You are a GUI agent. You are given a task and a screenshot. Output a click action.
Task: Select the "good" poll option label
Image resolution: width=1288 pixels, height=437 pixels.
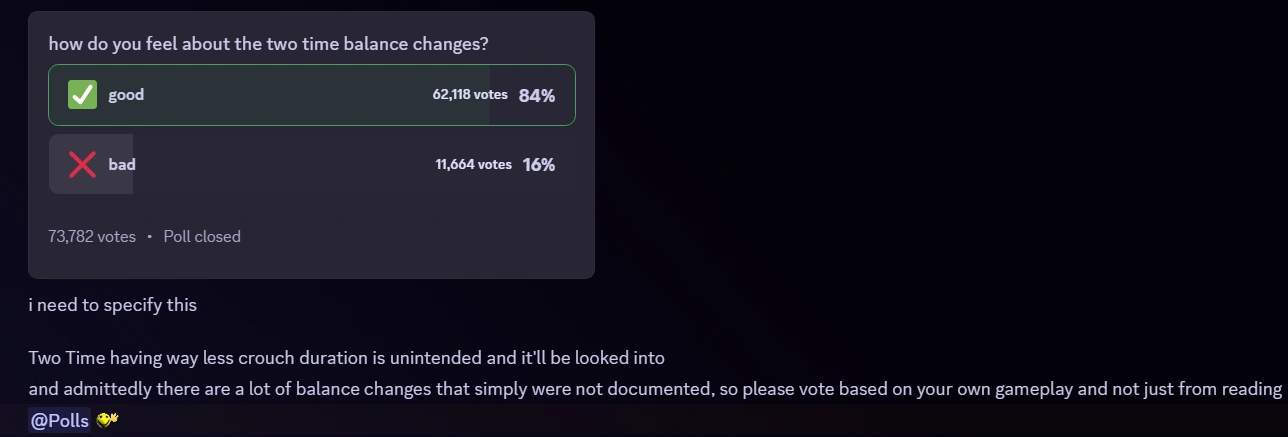pos(126,95)
